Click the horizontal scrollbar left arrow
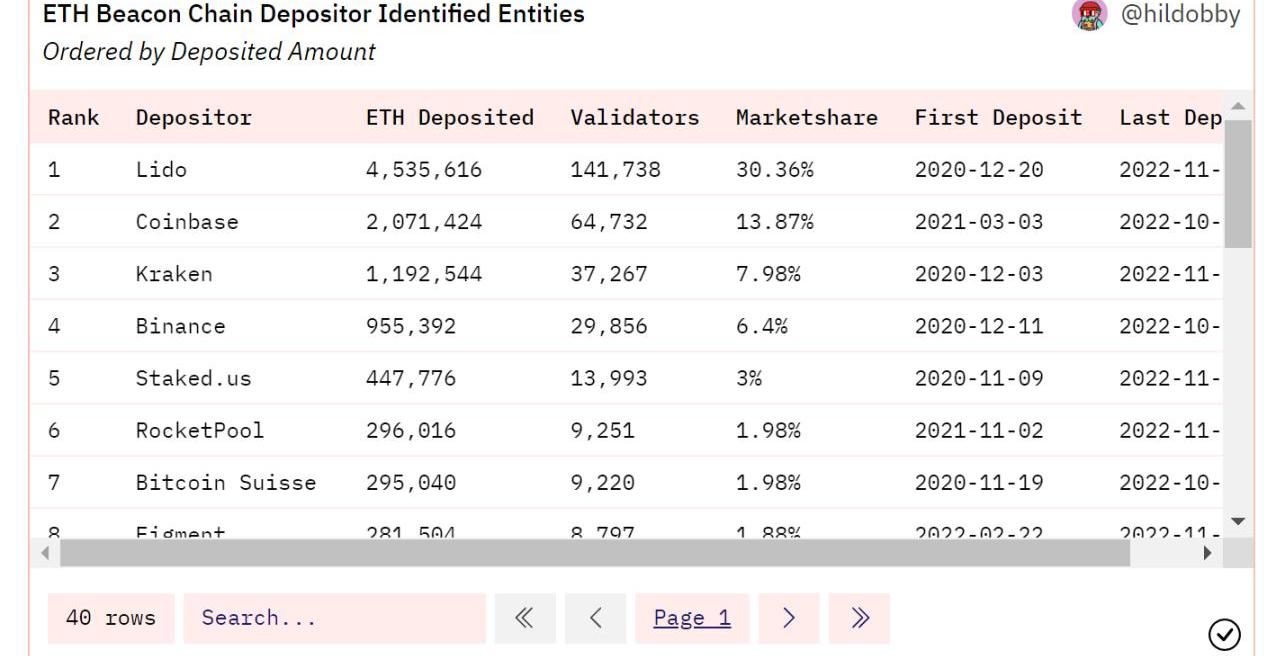 pyautogui.click(x=45, y=553)
